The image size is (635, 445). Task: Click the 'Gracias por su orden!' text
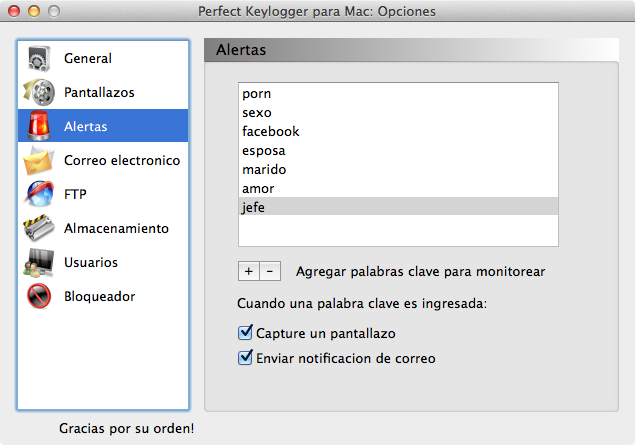(x=126, y=428)
